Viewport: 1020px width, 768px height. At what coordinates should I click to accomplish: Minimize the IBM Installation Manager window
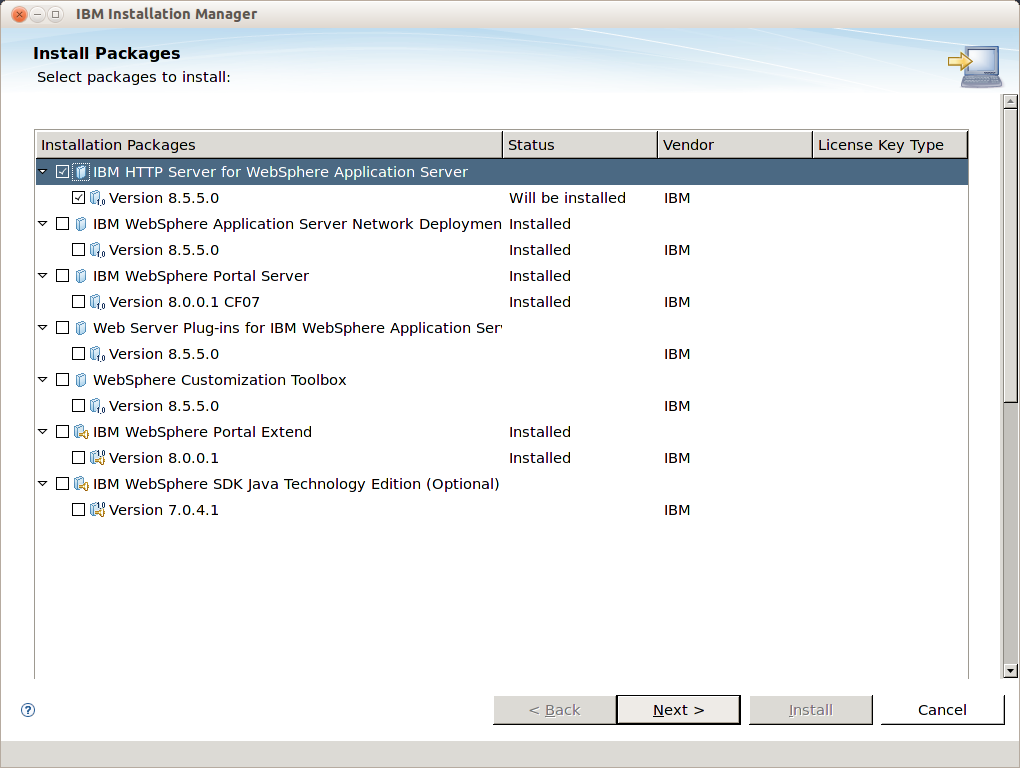pyautogui.click(x=38, y=14)
